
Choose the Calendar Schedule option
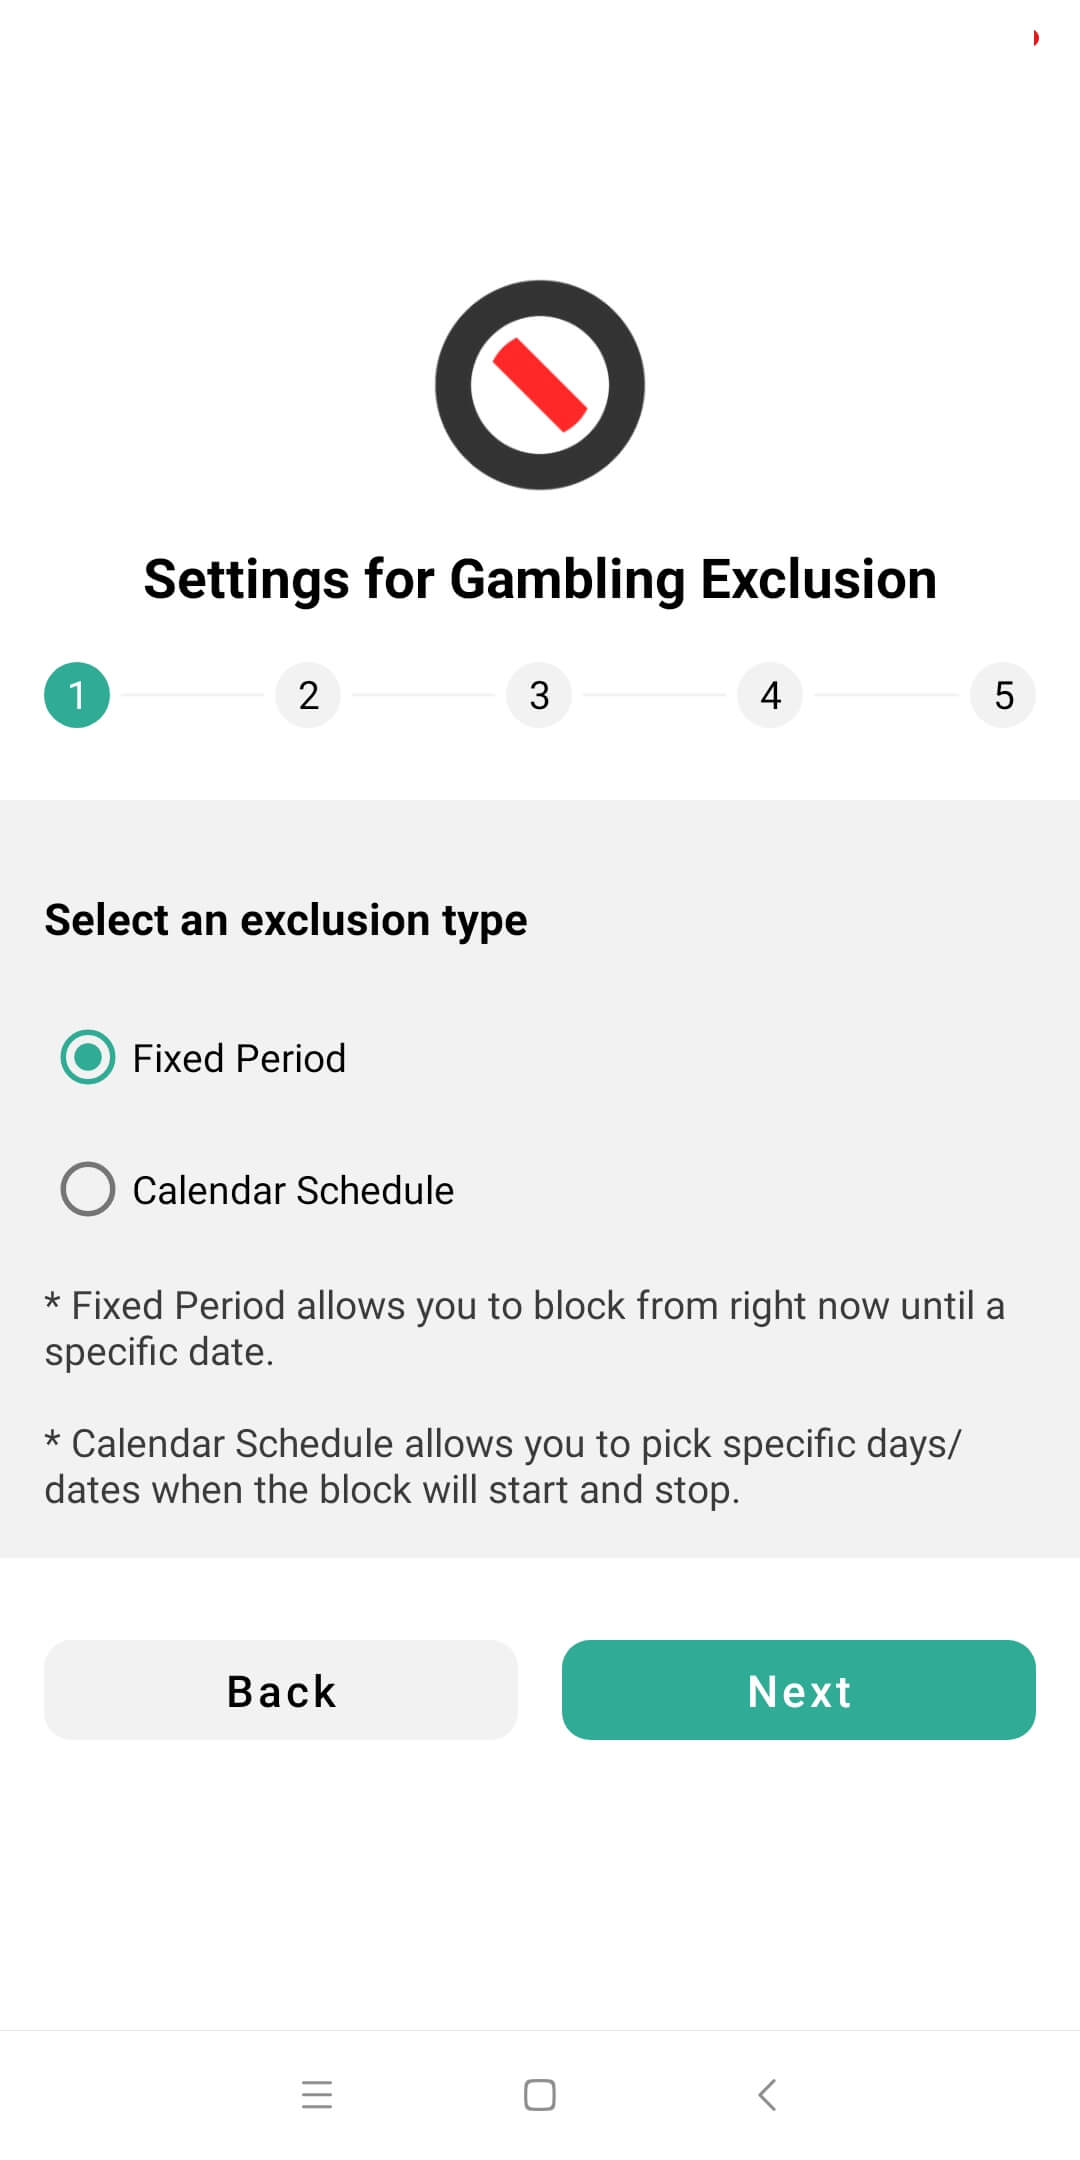(x=87, y=1189)
